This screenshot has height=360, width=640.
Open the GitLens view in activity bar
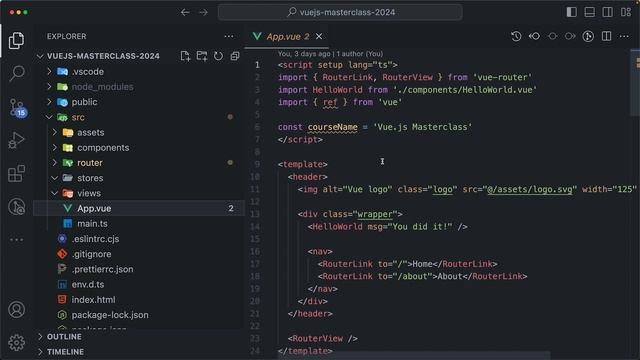point(16,207)
